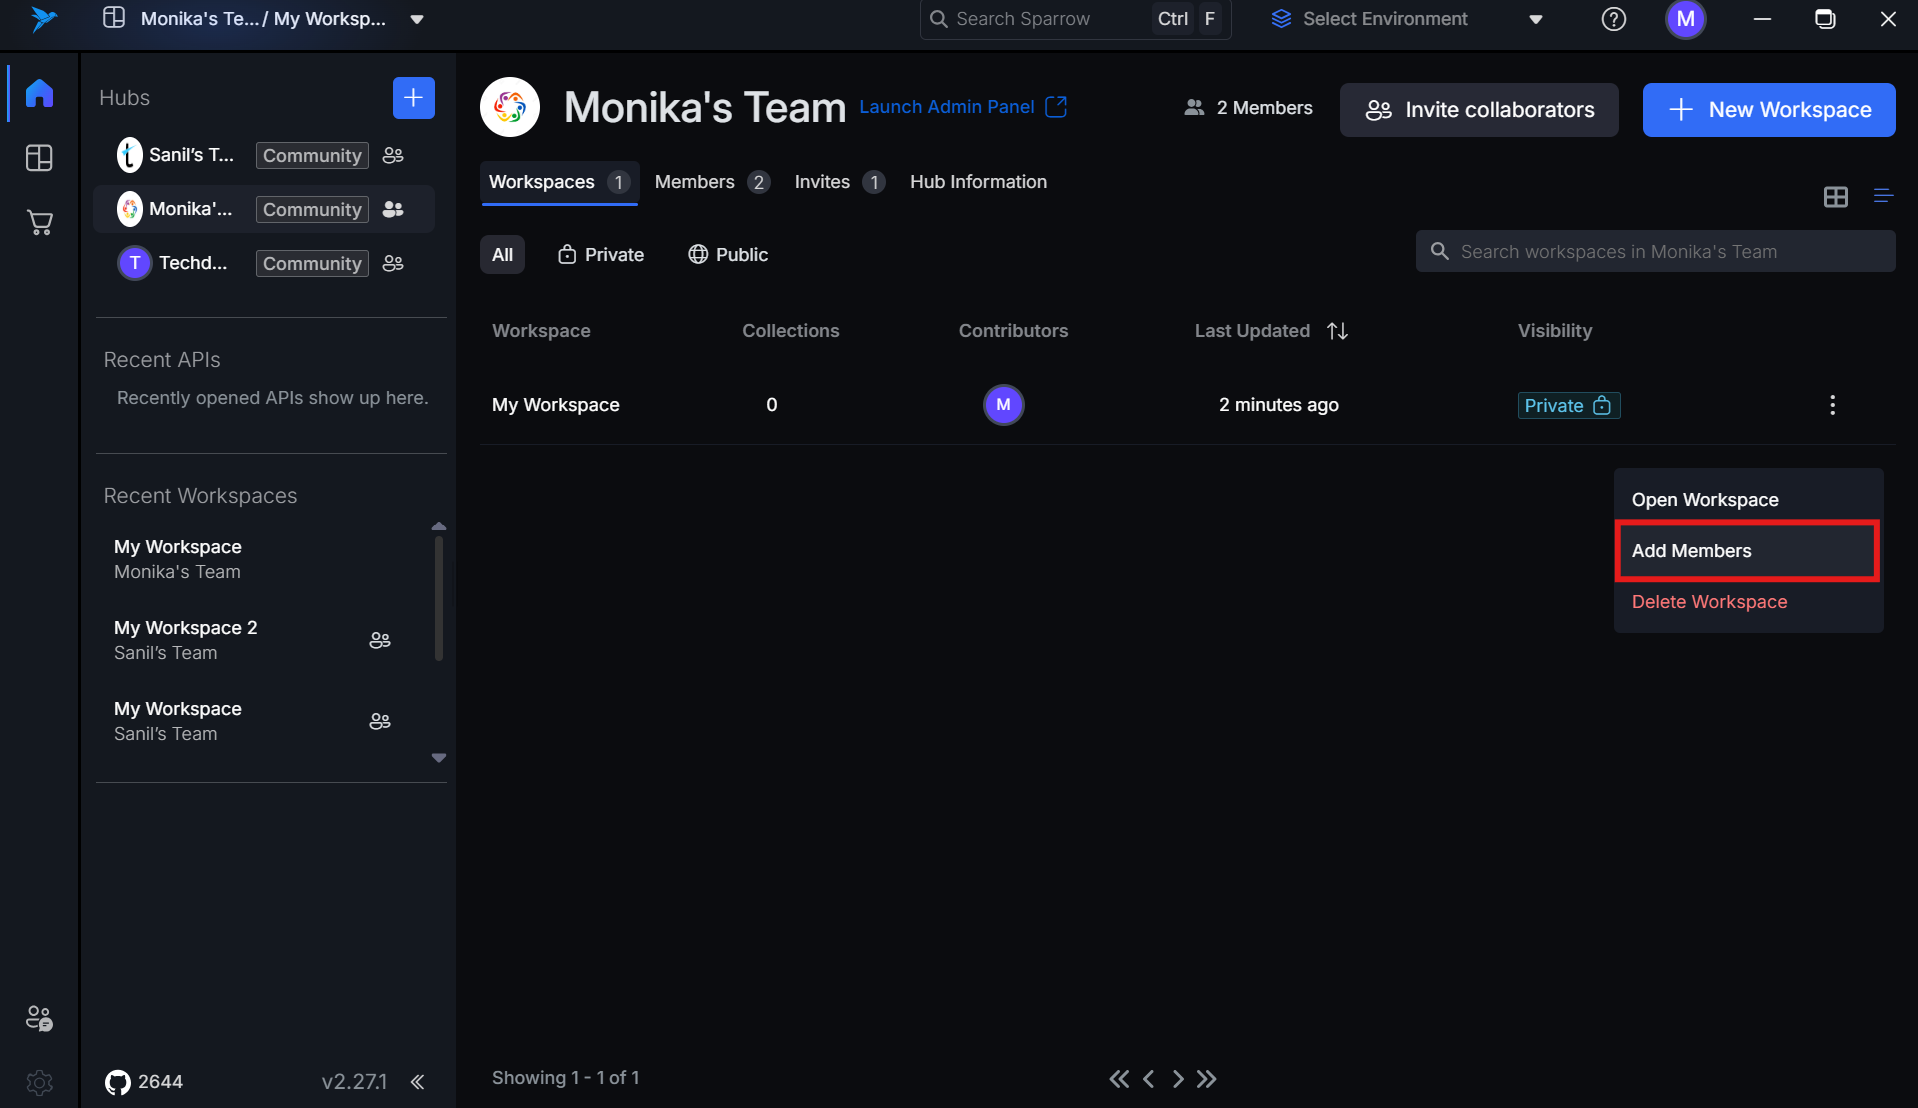Click the Visibility column header

[1554, 331]
